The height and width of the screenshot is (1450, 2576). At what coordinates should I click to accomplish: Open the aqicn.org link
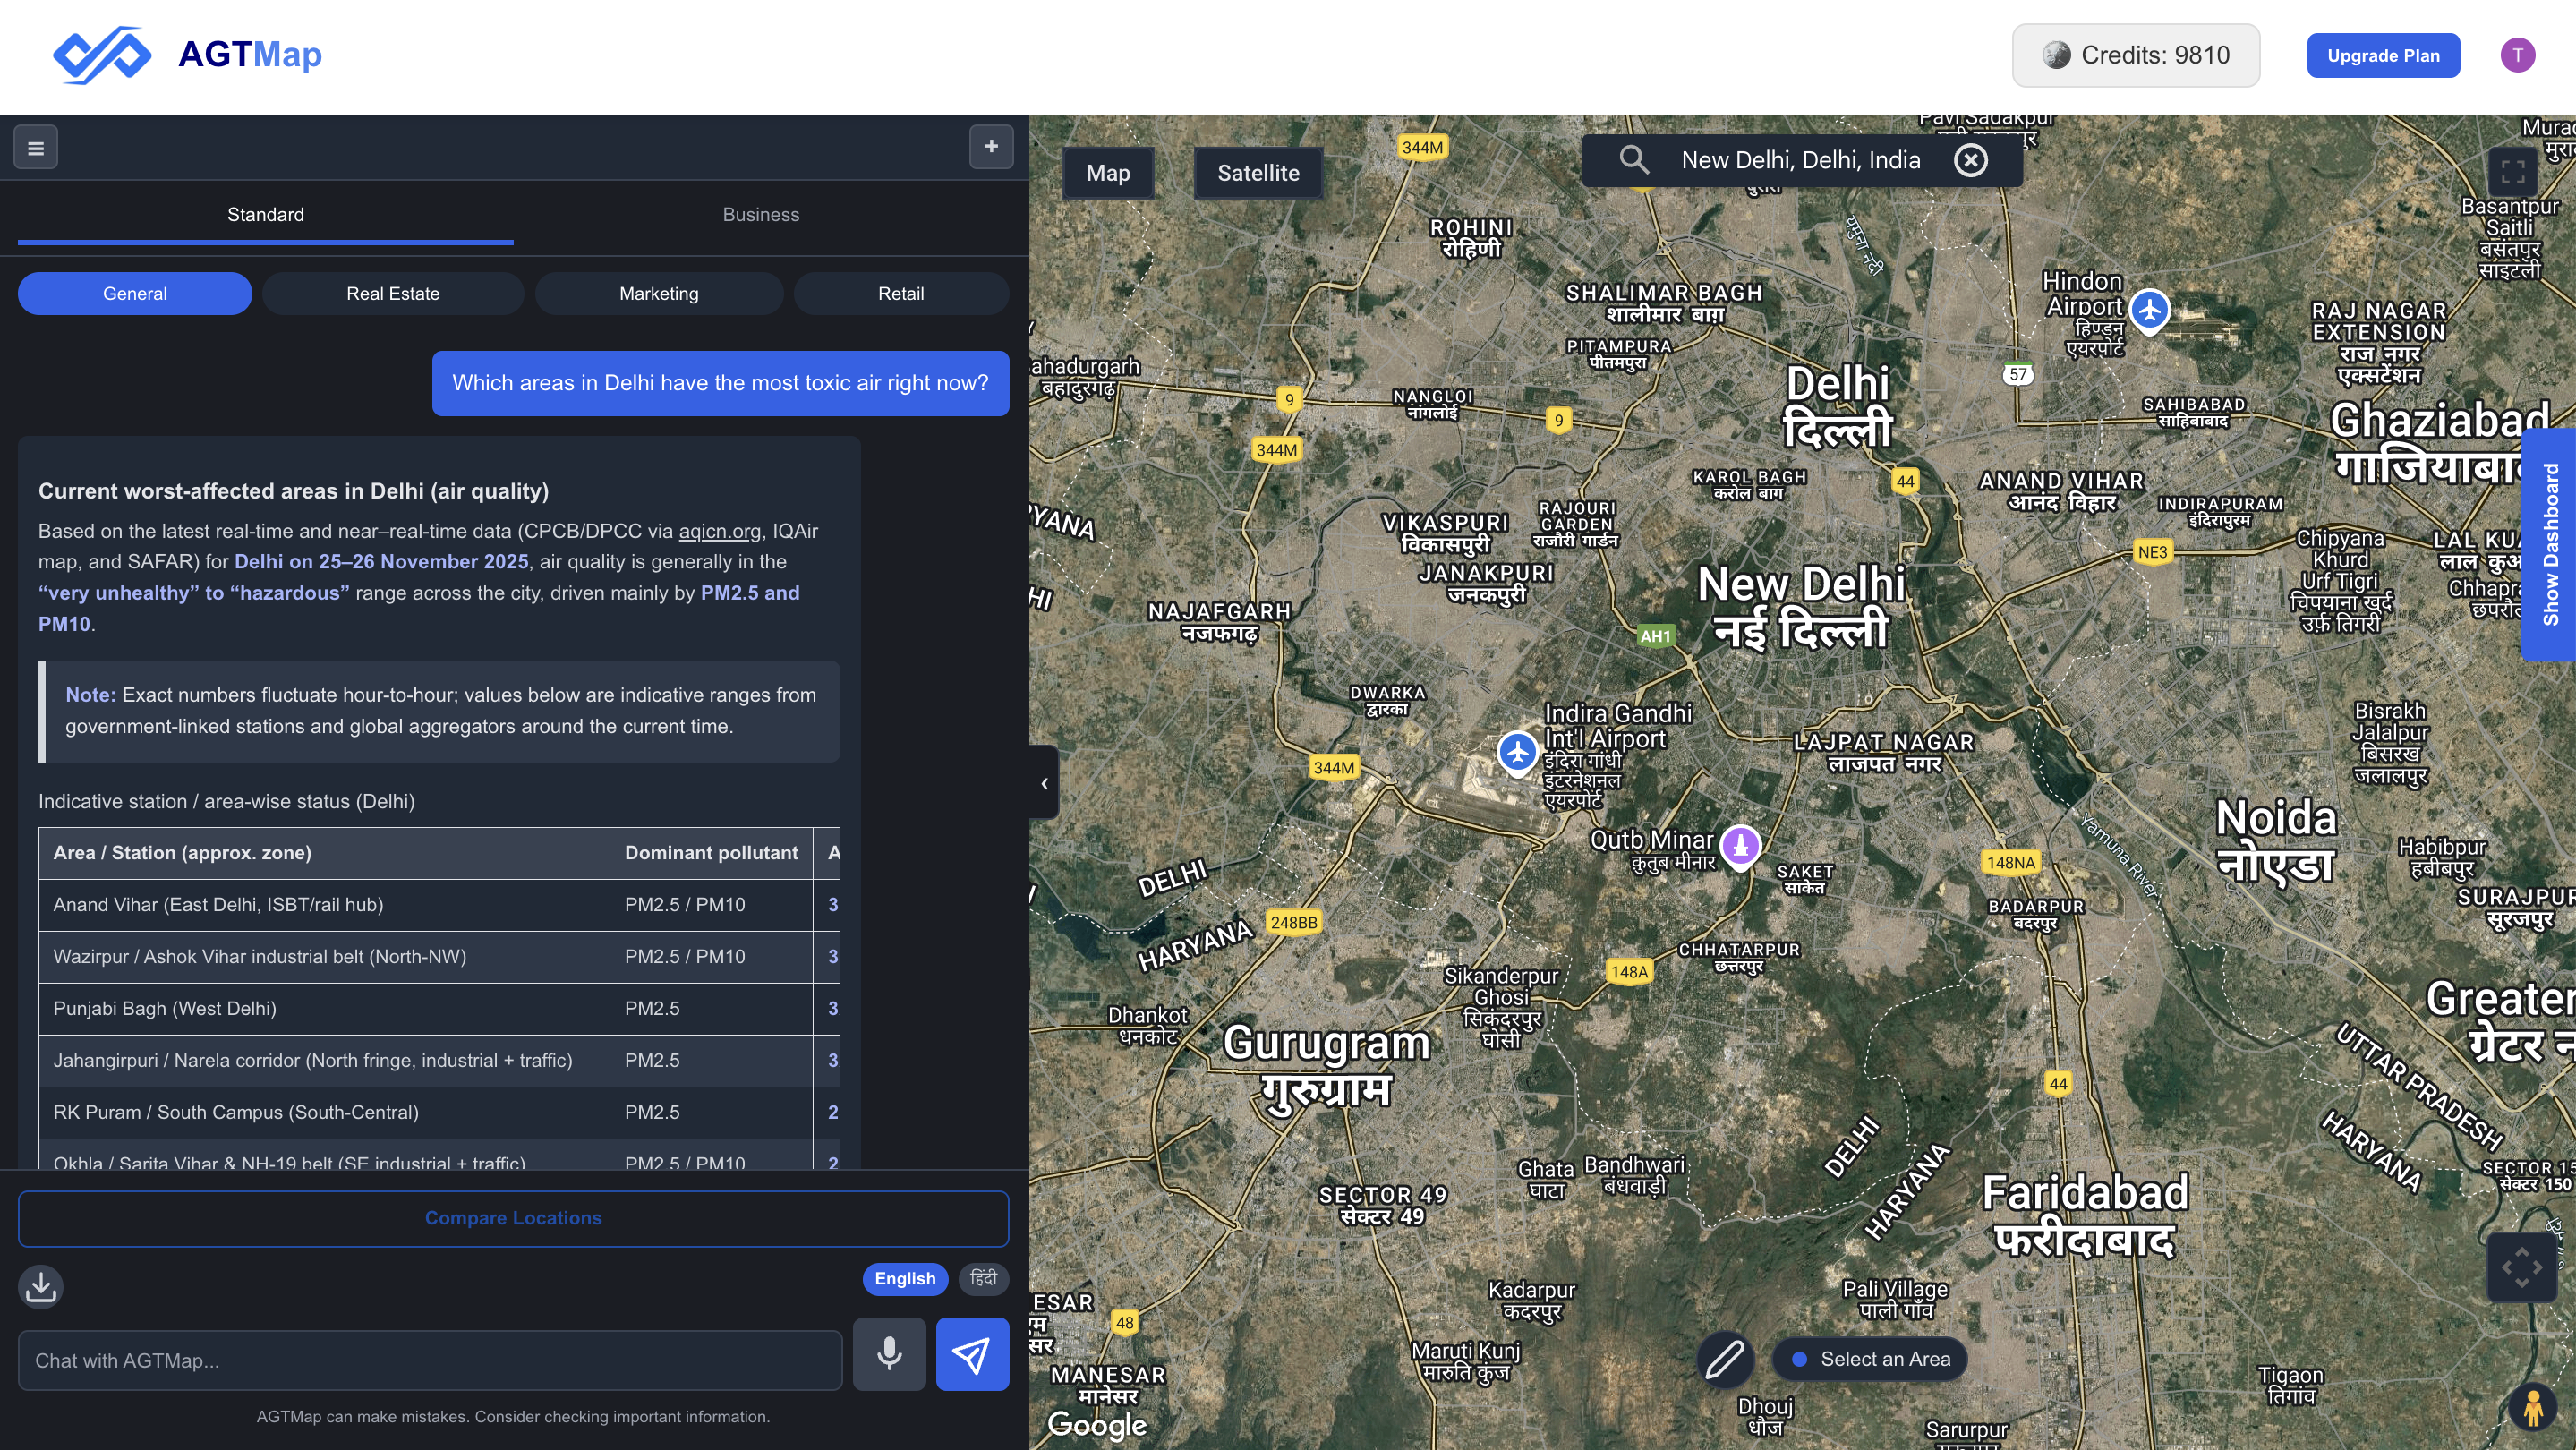(720, 531)
